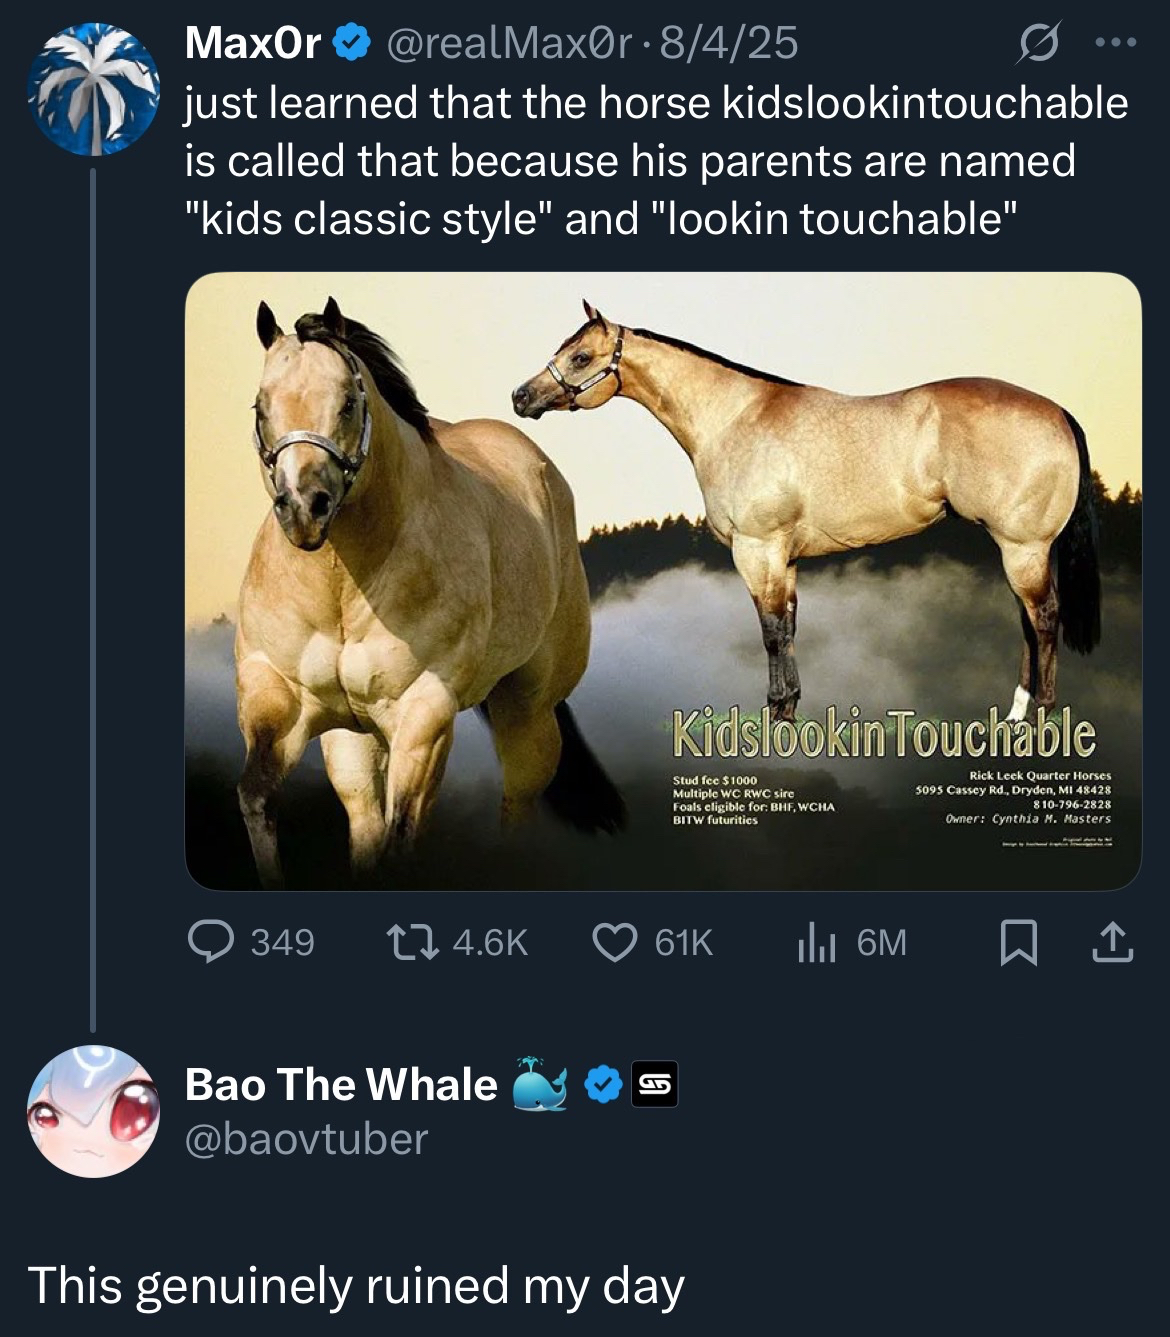1170x1337 pixels.
Task: Click the @baovtuber handle
Action: coord(306,1139)
